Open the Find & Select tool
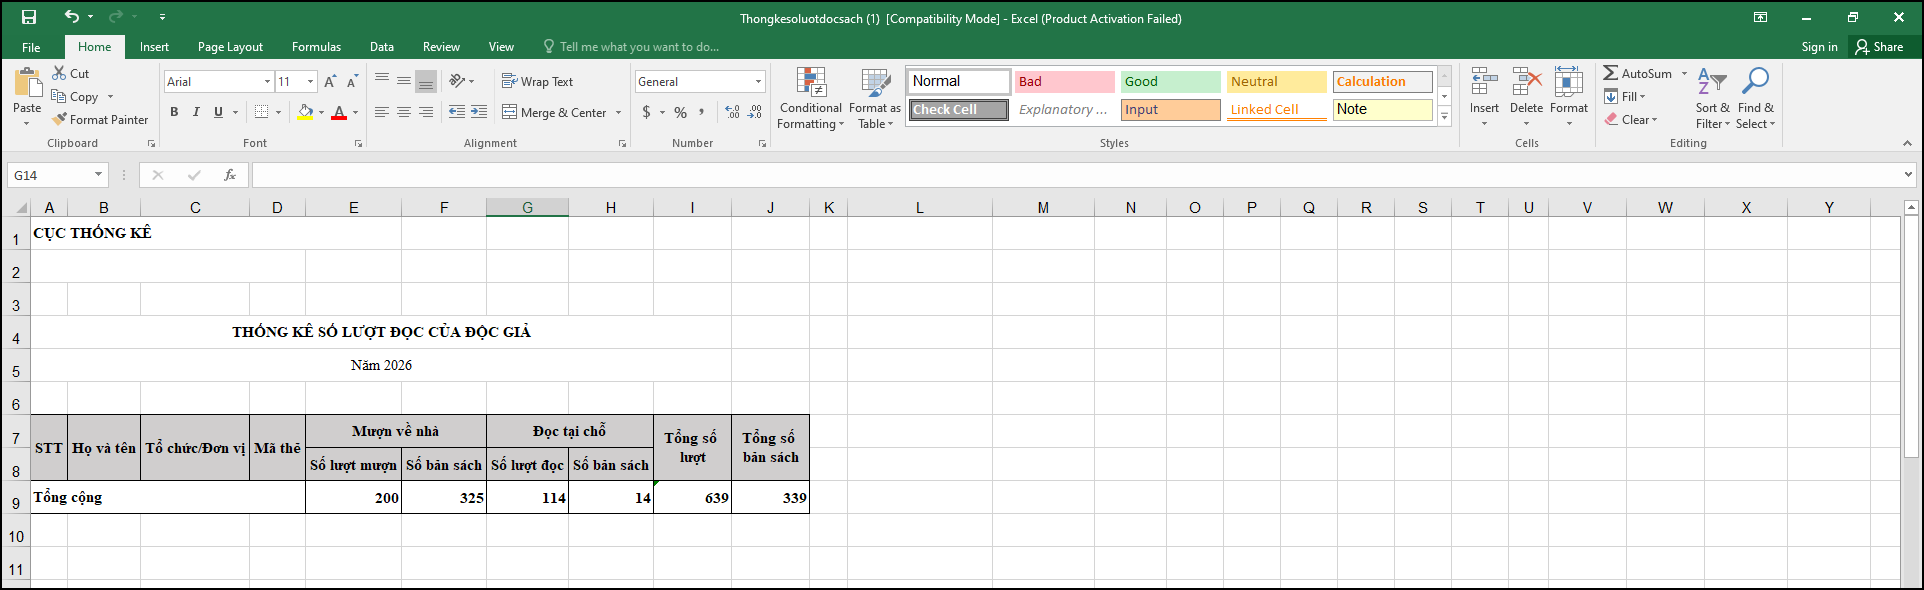The width and height of the screenshot is (1924, 590). click(1755, 98)
